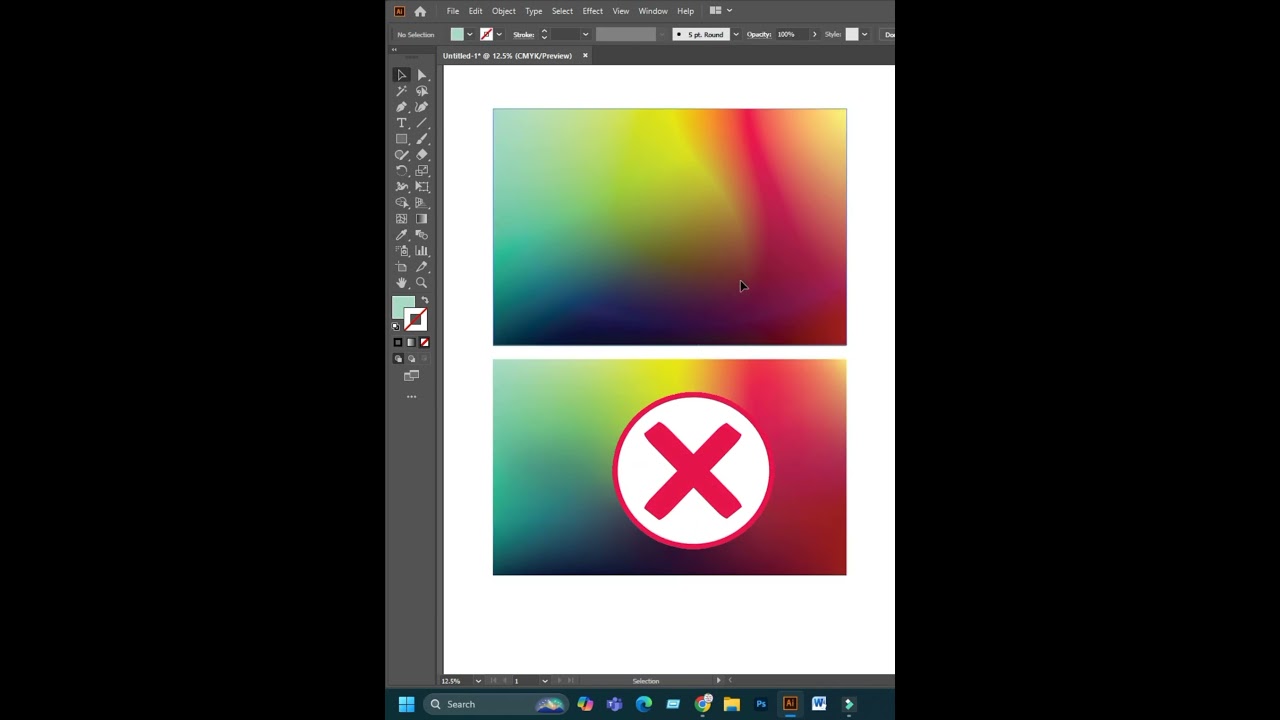Expand the control bar stroke color dropdown
This screenshot has height=720, width=1280.
(499, 35)
